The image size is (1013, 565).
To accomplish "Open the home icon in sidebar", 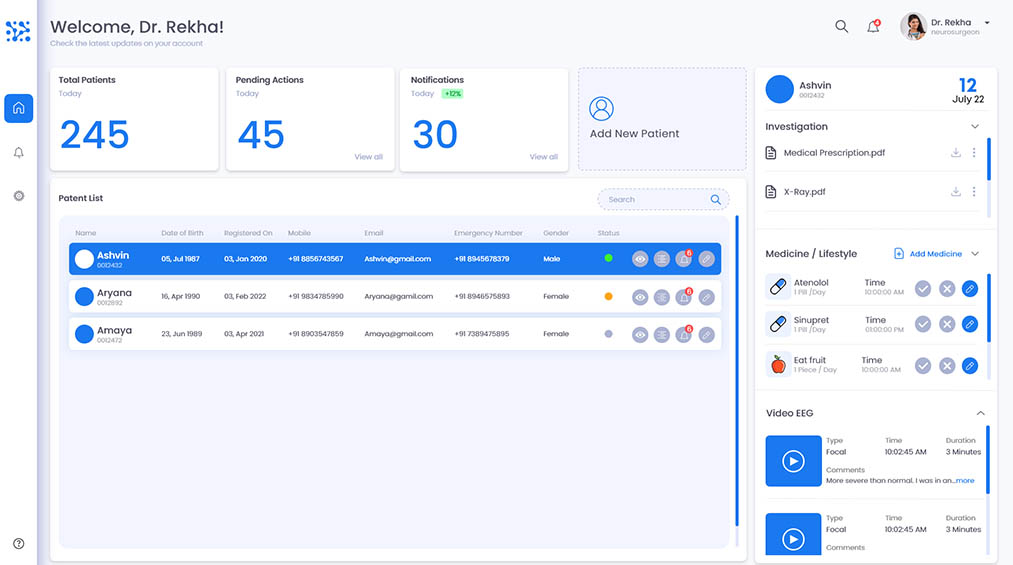I will (18, 108).
